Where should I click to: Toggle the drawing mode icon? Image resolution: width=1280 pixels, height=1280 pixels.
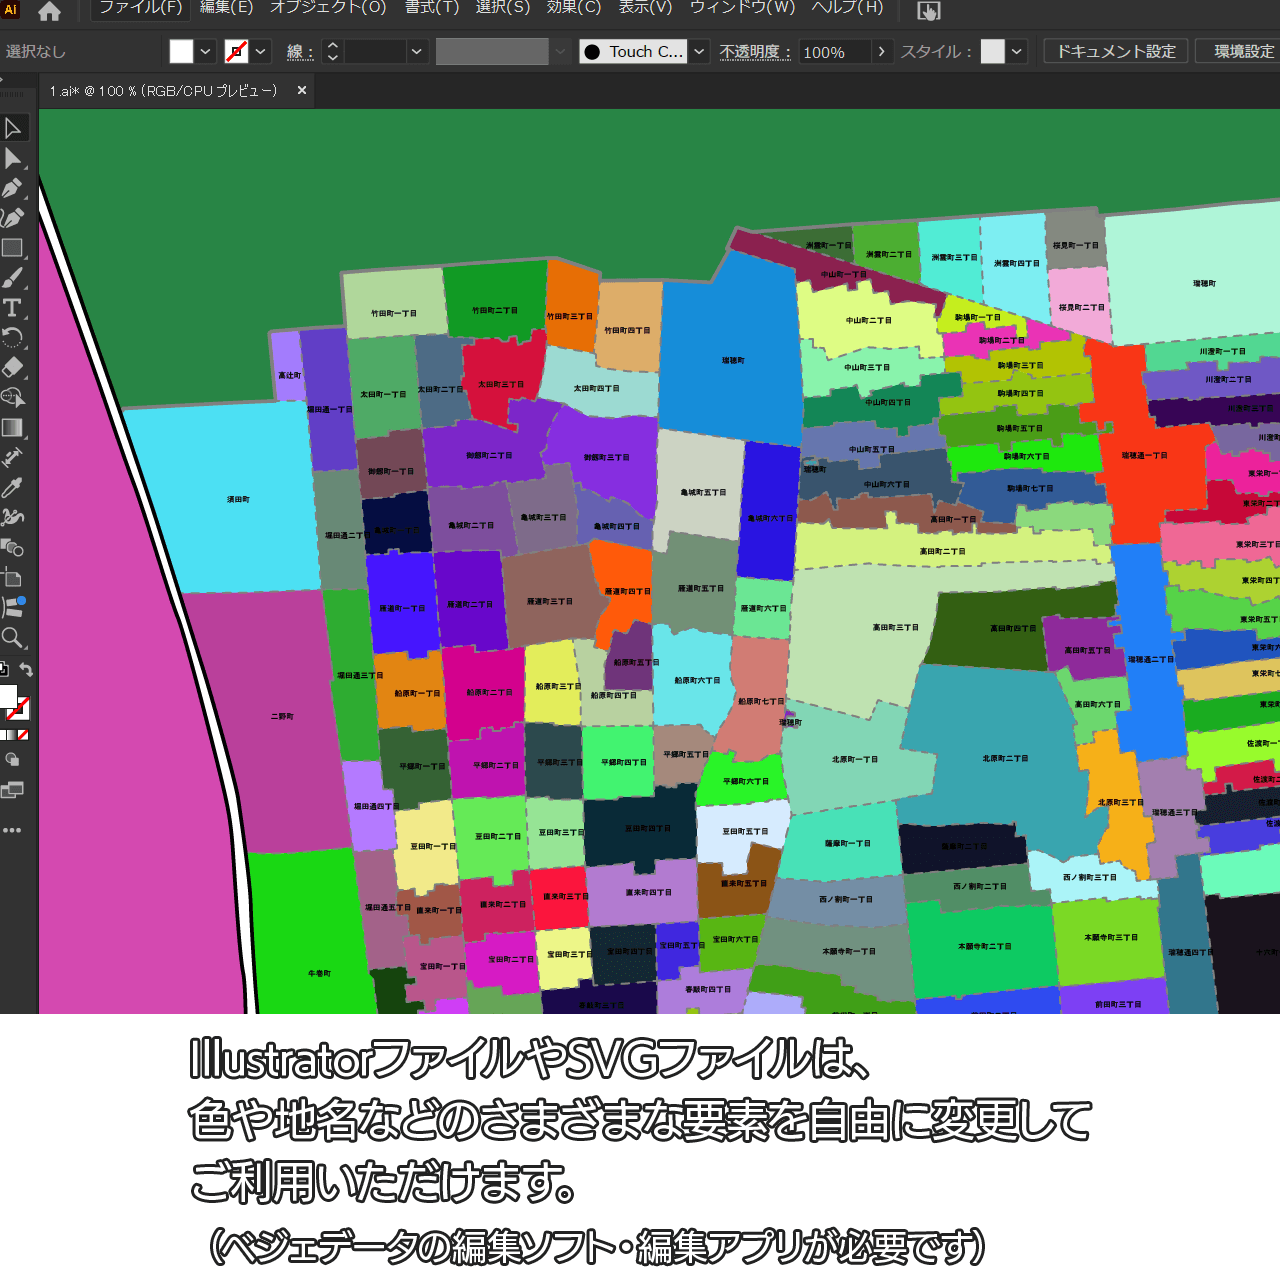coord(13,760)
